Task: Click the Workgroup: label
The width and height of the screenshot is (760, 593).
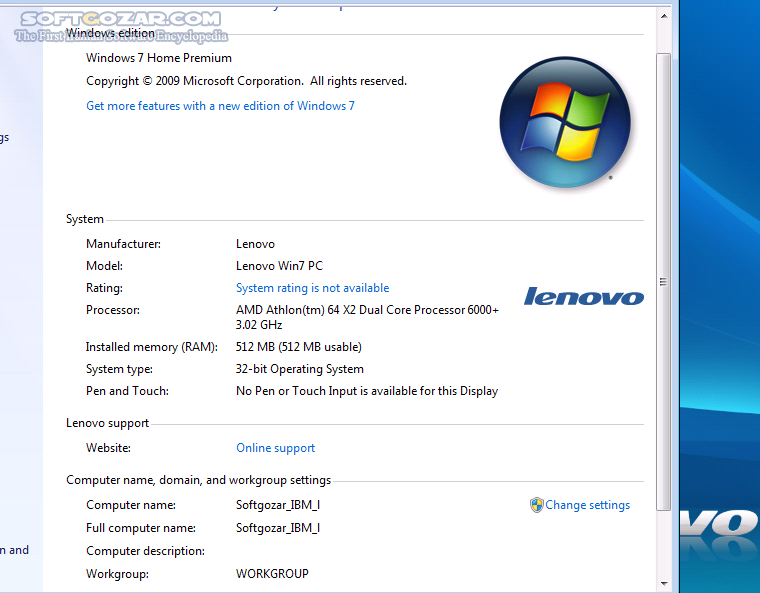Action: pyautogui.click(x=117, y=574)
